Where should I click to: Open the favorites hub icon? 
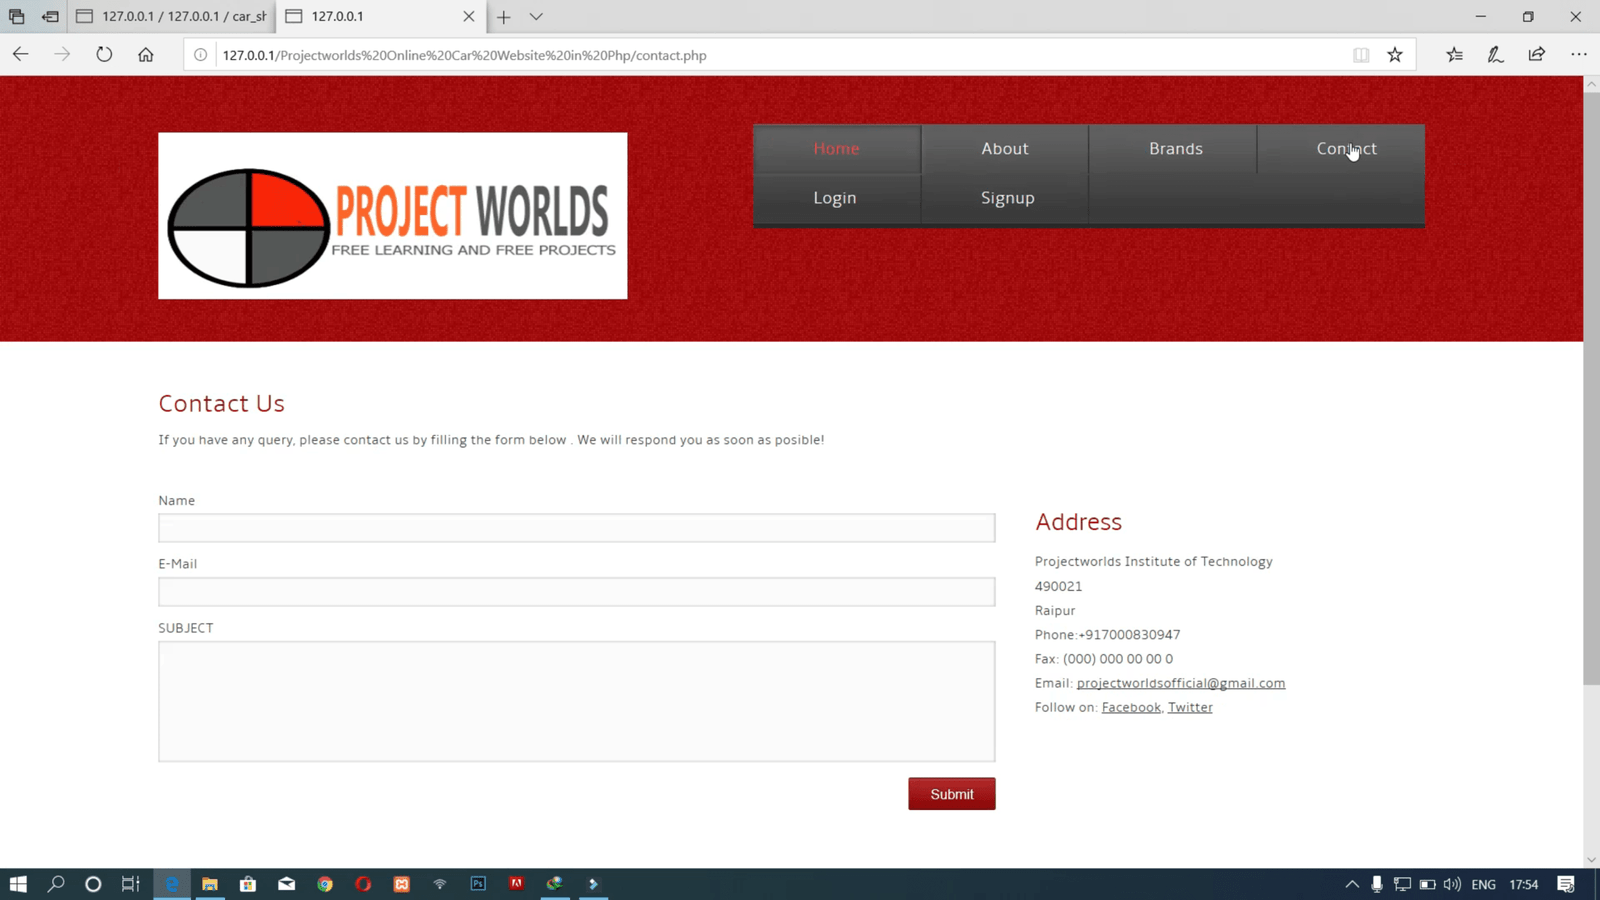click(x=1454, y=55)
